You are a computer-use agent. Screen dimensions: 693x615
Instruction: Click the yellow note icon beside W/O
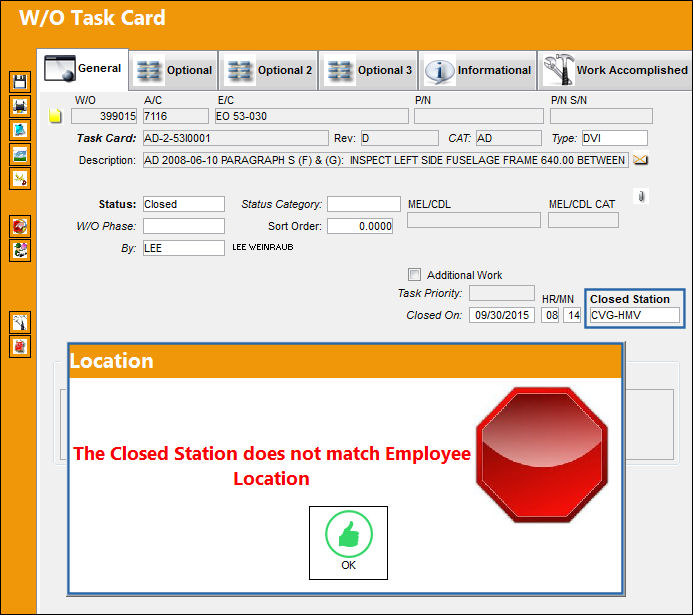coord(55,116)
